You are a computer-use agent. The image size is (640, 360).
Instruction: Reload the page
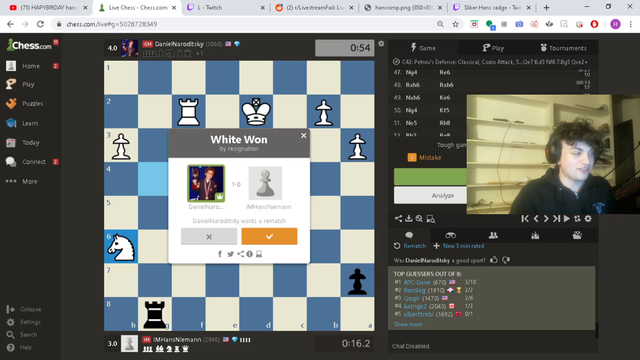40,24
